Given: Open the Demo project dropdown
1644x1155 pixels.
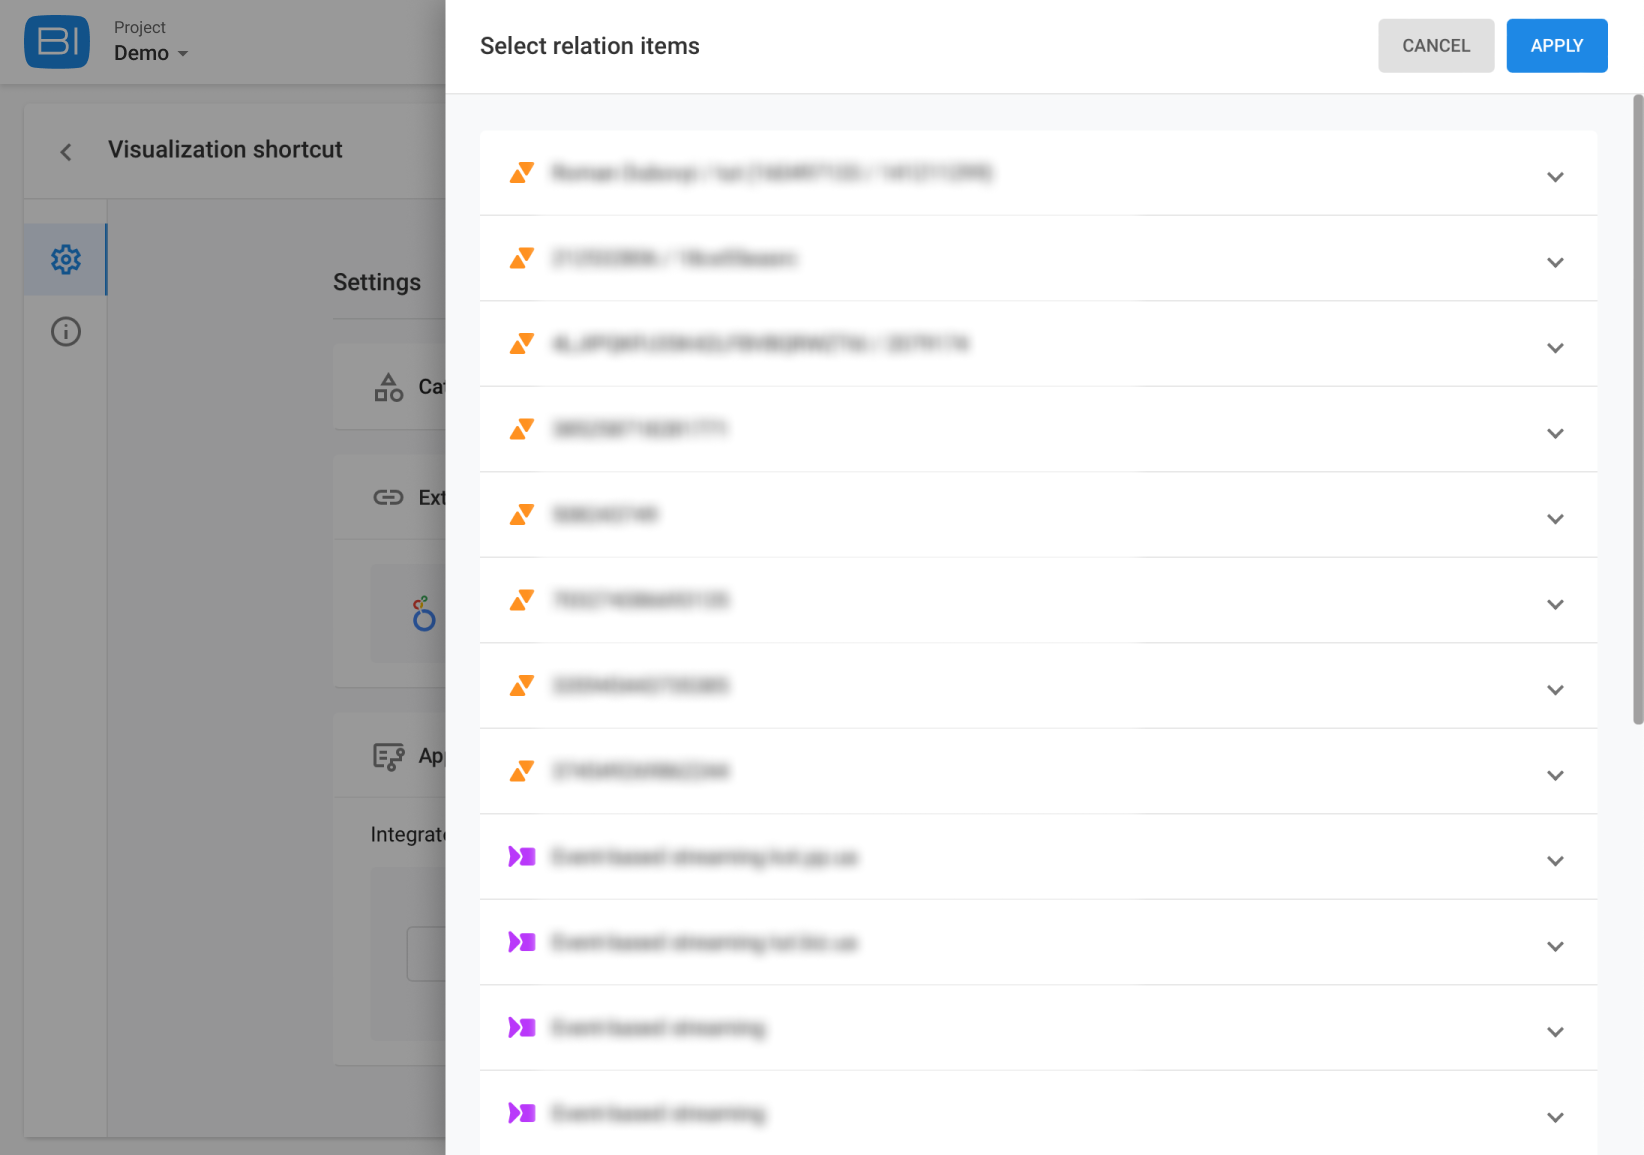Looking at the screenshot, I should click(x=150, y=53).
